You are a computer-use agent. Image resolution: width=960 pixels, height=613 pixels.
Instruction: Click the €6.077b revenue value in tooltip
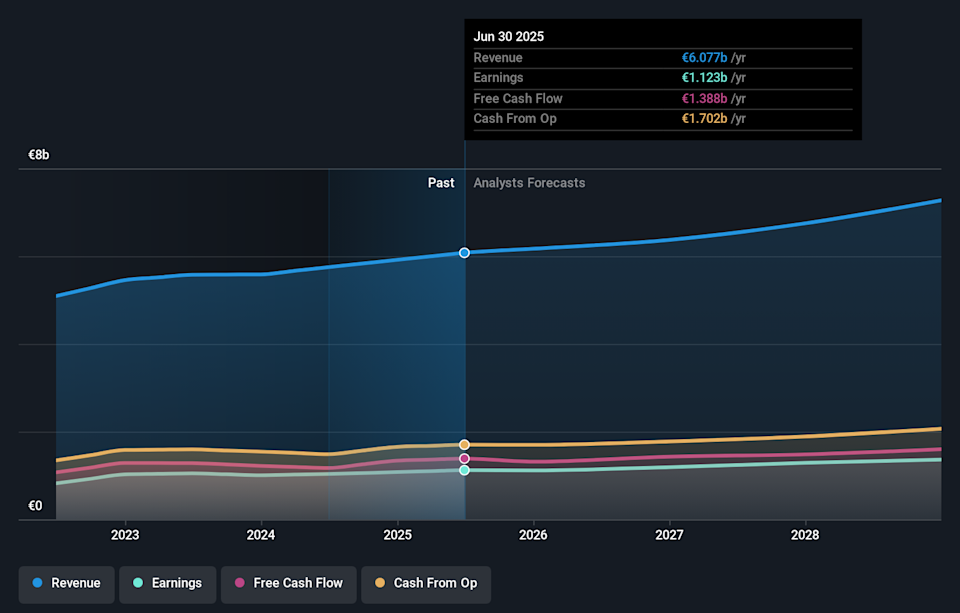pyautogui.click(x=705, y=58)
